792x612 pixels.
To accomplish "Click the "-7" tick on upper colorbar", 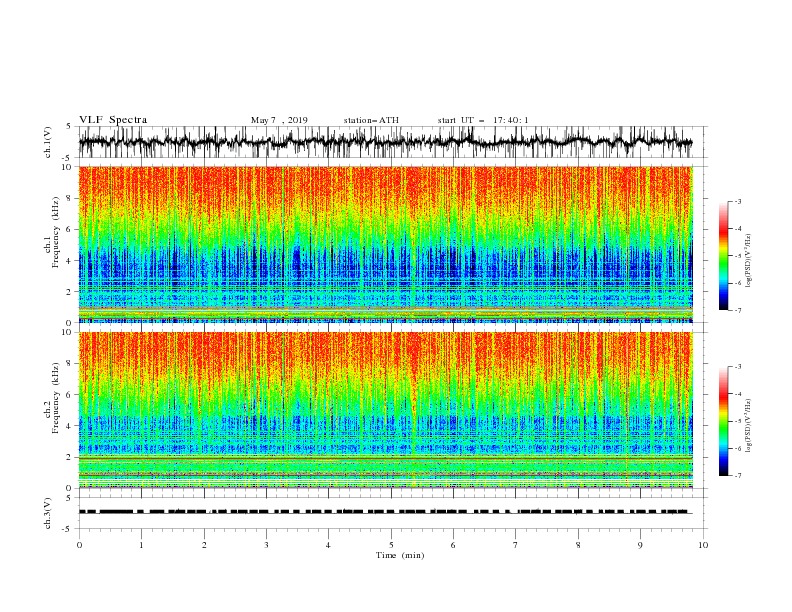I will click(737, 310).
